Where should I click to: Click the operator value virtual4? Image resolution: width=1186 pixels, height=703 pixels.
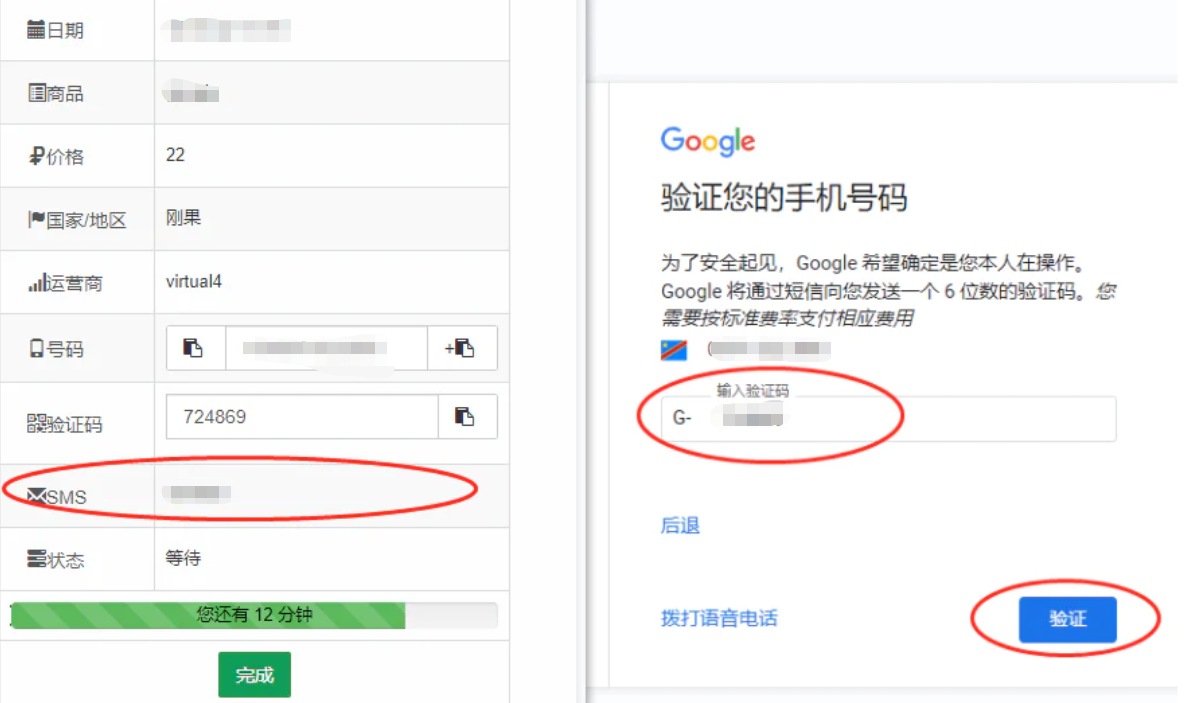point(194,282)
